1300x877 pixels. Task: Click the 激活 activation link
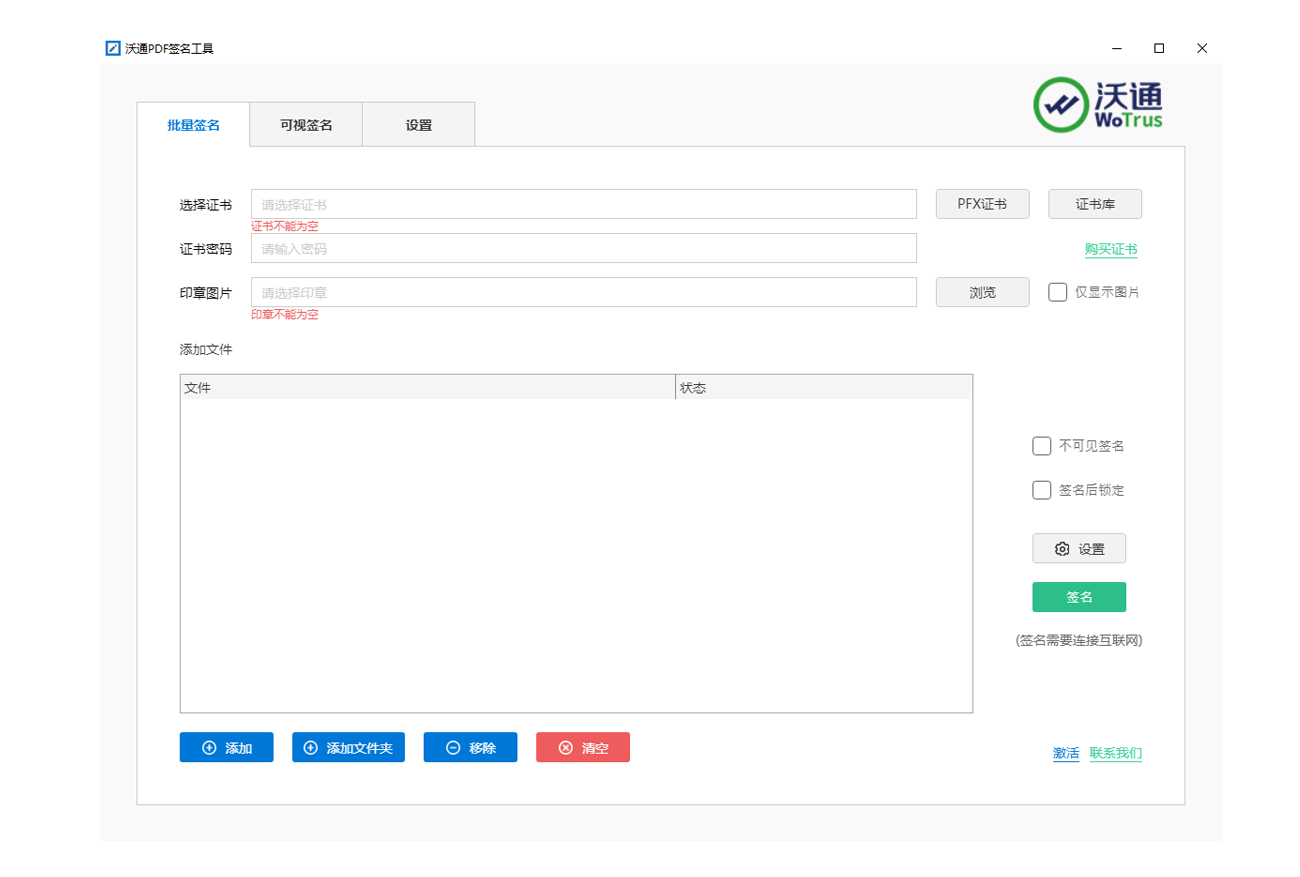tap(1066, 753)
